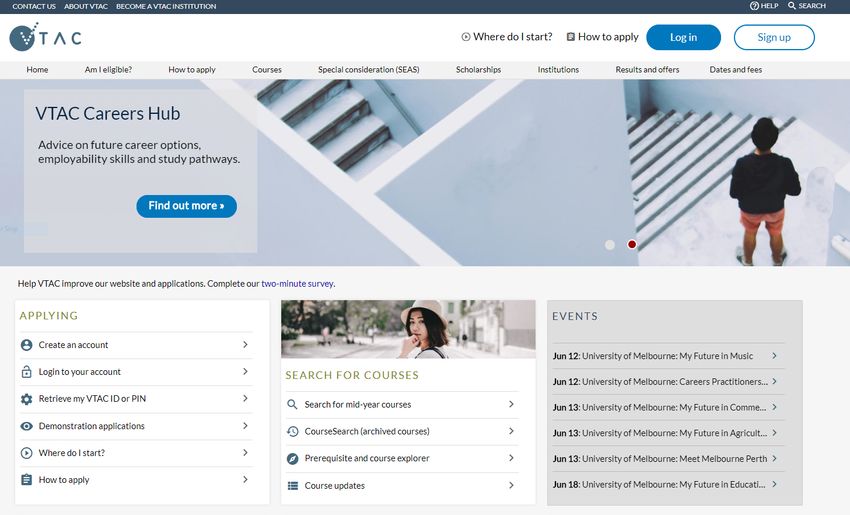850x515 pixels.
Task: Click the person icon next to Create an account
Action: pyautogui.click(x=26, y=345)
